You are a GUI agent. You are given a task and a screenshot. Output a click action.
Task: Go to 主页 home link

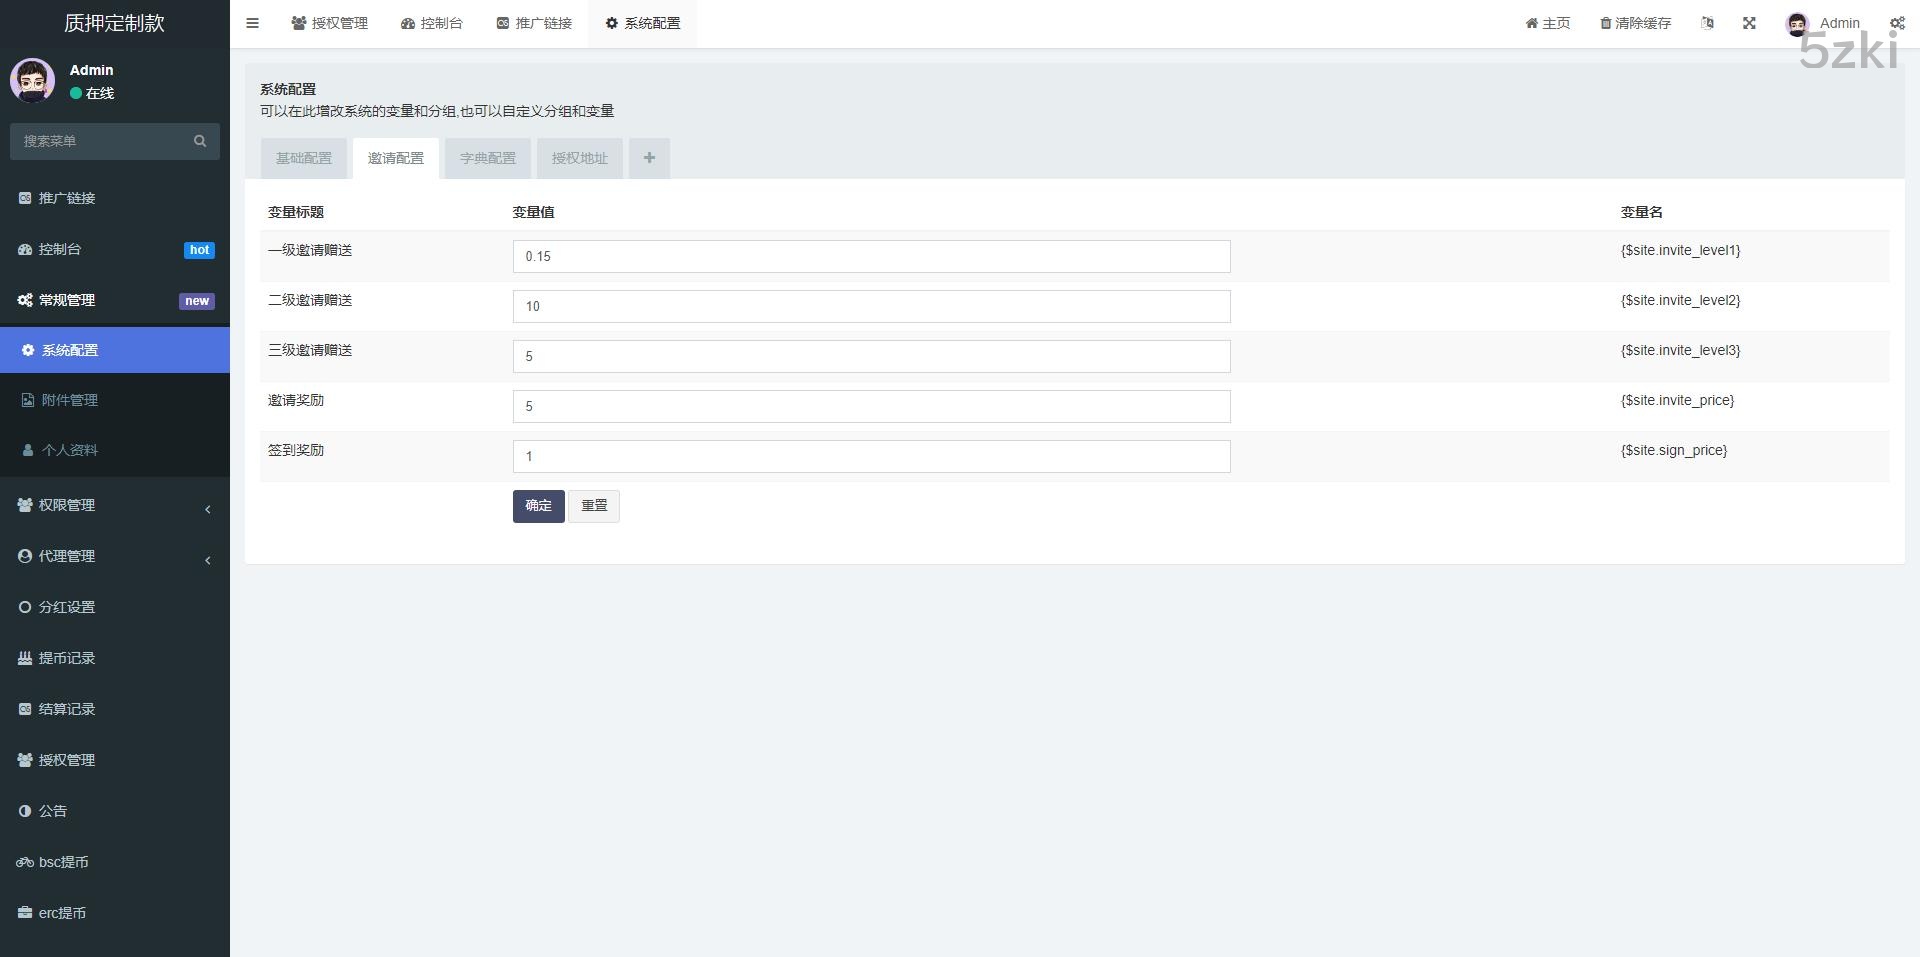click(1548, 23)
